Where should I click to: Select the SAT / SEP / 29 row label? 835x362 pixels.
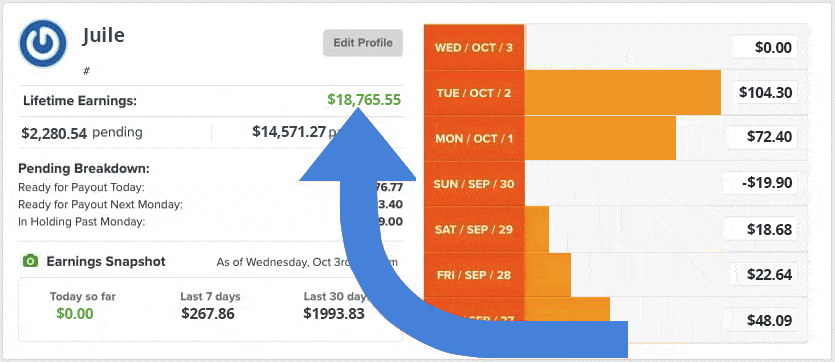(474, 229)
